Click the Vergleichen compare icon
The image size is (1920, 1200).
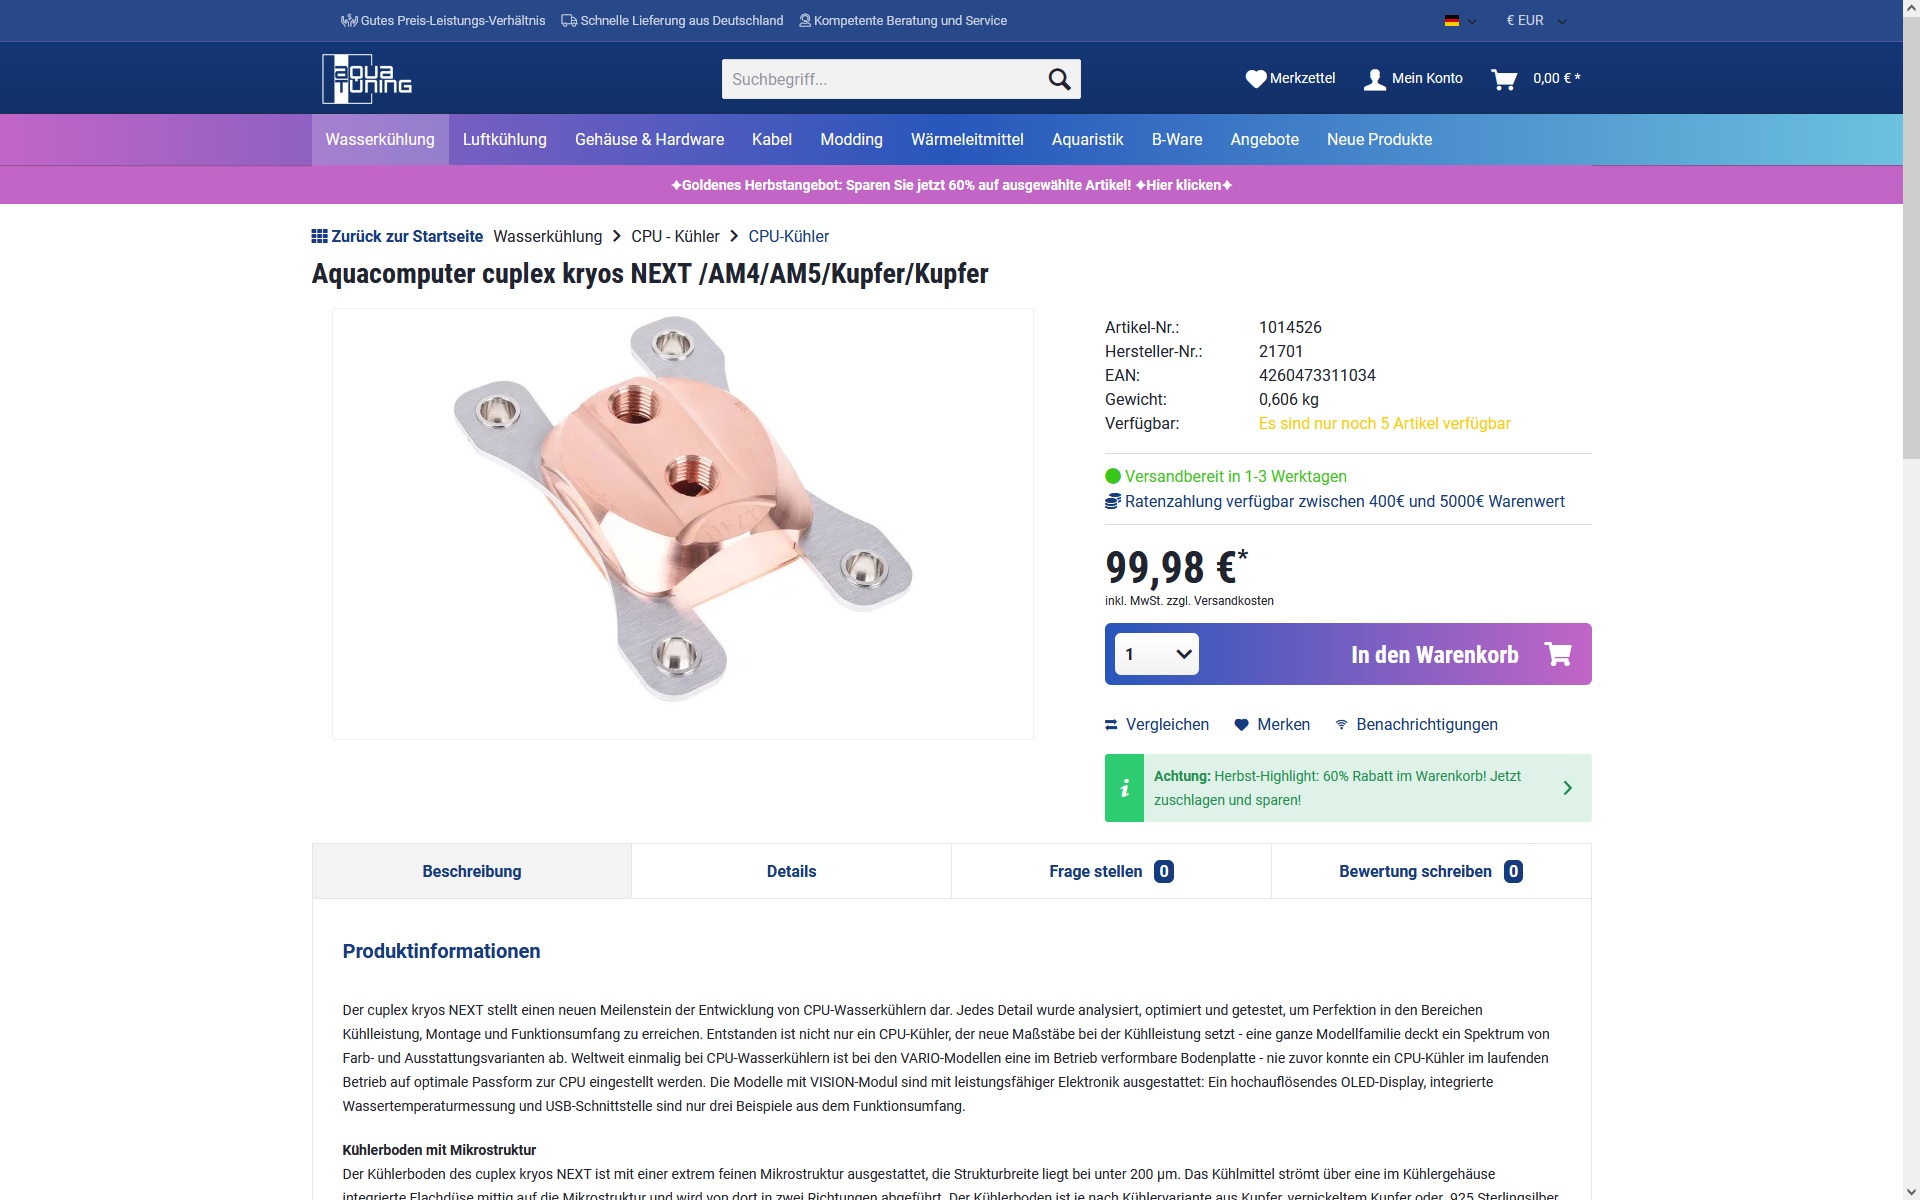tap(1111, 725)
